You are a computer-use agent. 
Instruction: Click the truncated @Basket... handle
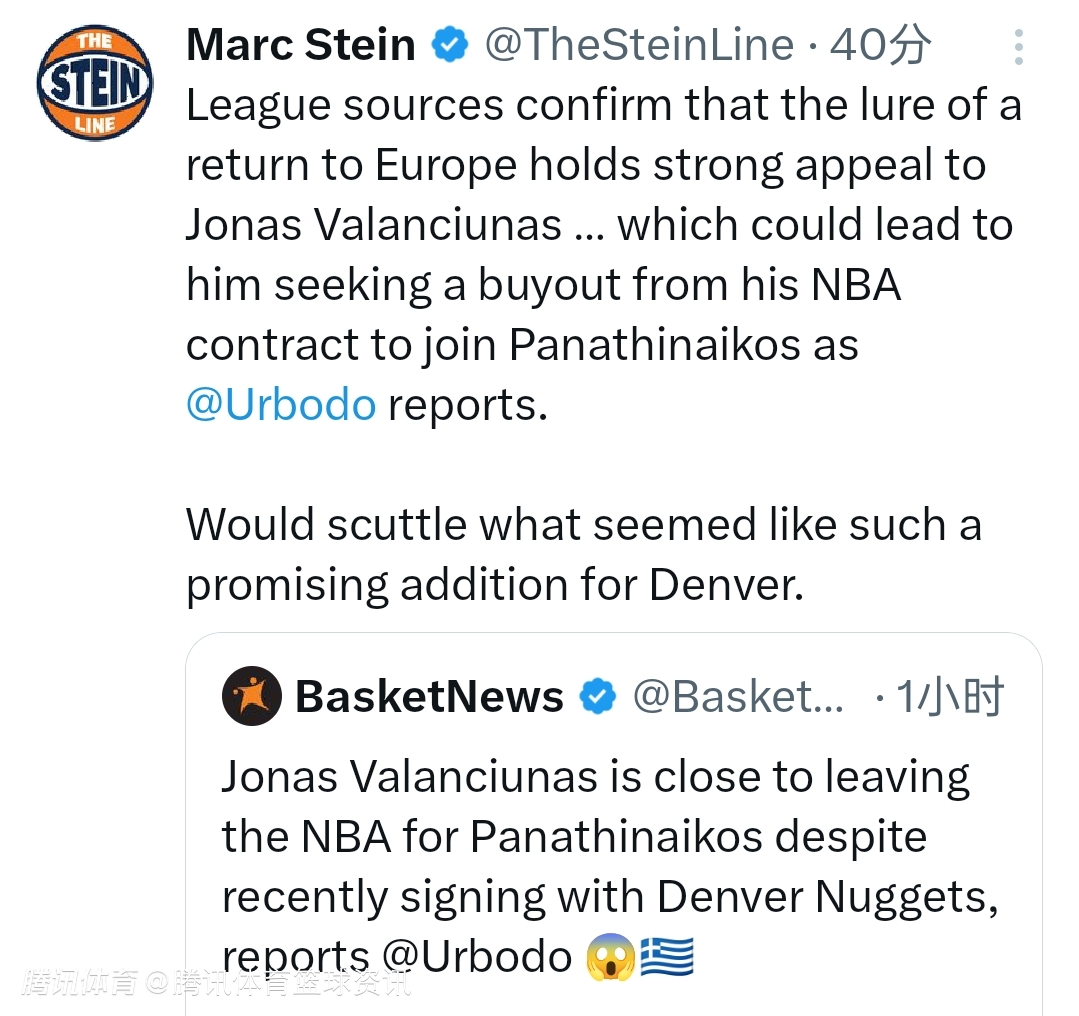pyautogui.click(x=738, y=697)
